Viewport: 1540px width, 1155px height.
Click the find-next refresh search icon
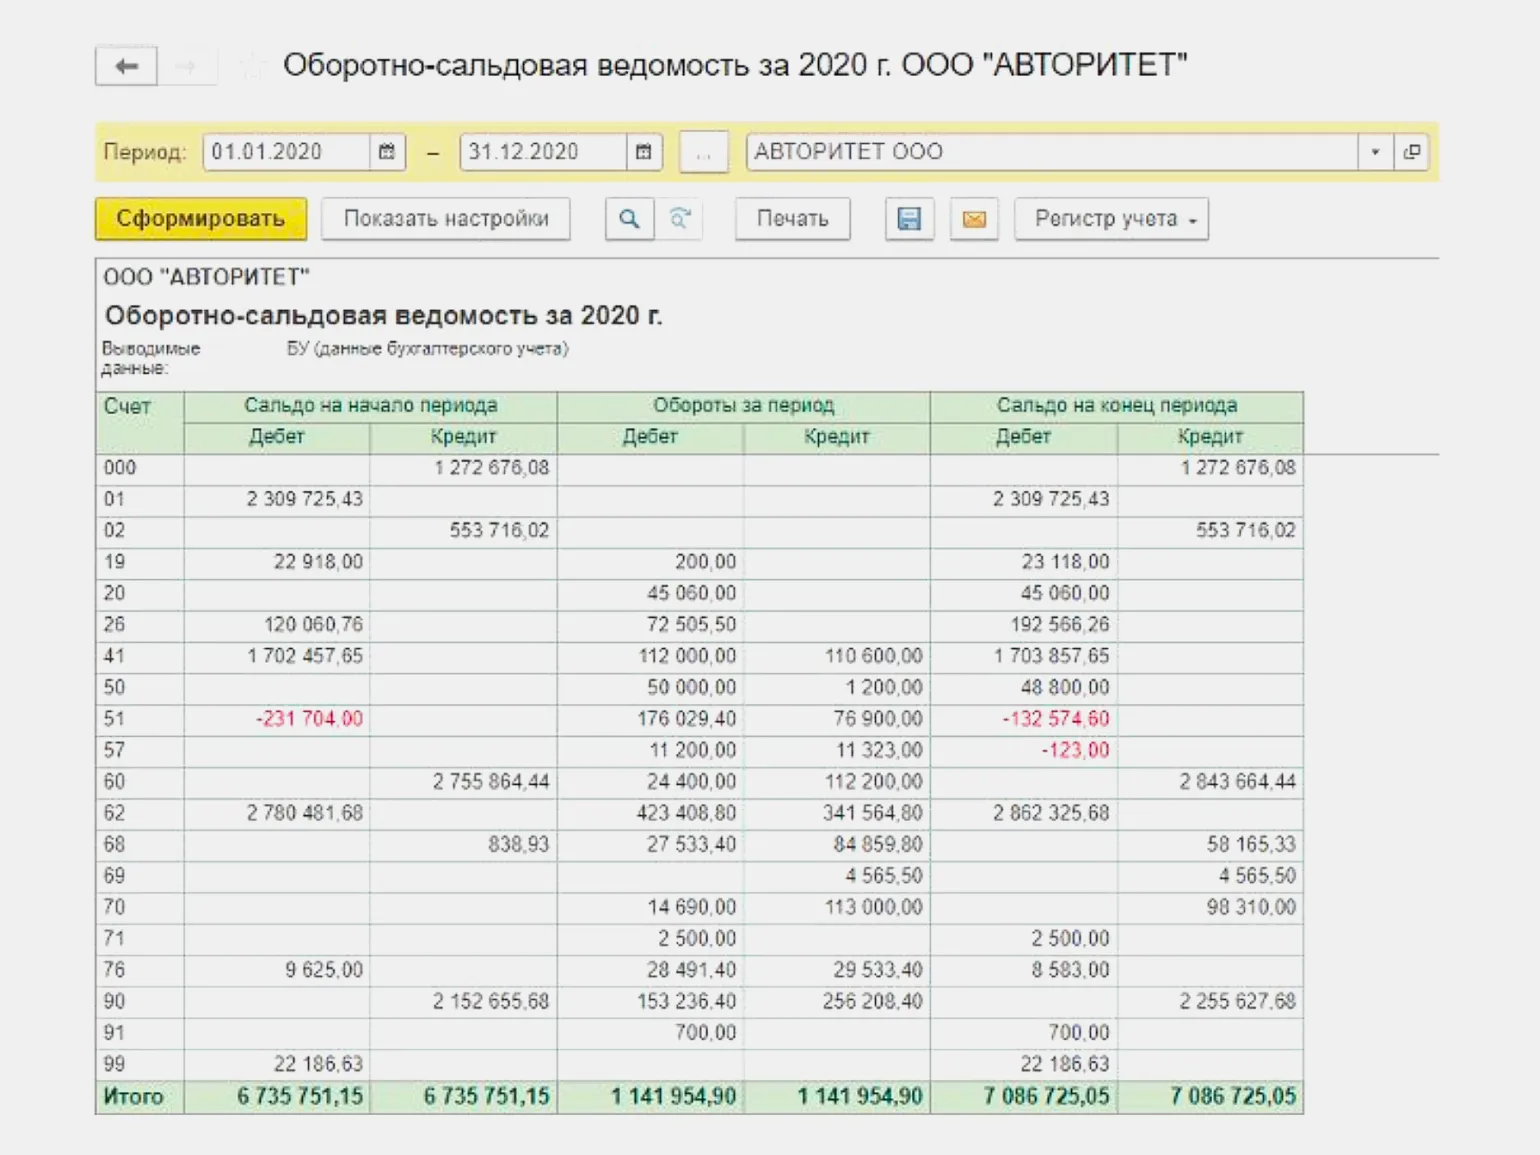(x=680, y=219)
